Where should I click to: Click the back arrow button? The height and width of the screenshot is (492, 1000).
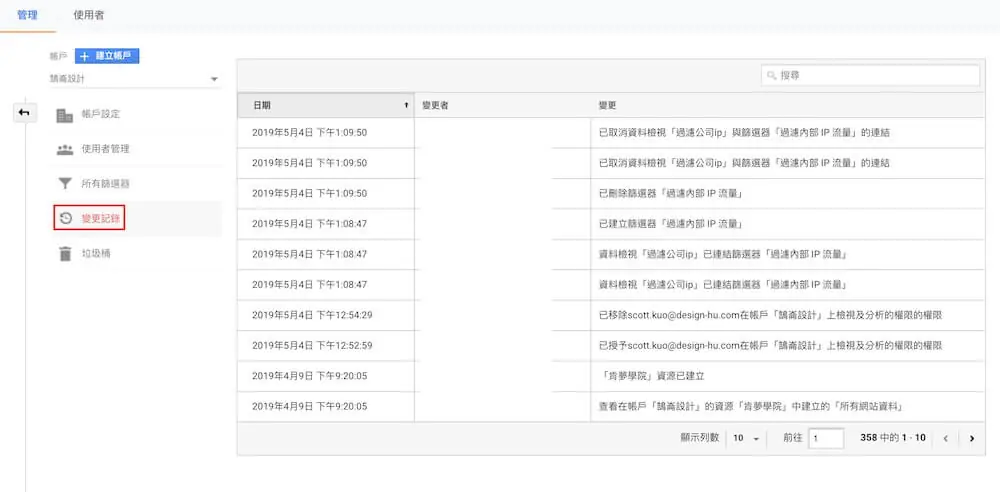point(24,112)
